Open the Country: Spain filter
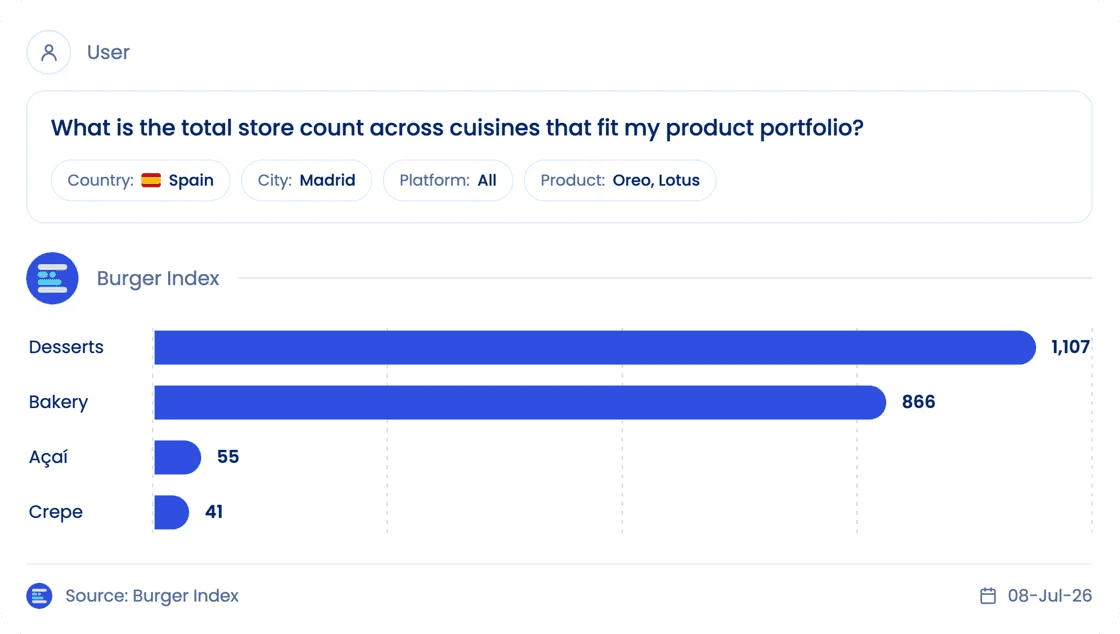 coord(141,180)
